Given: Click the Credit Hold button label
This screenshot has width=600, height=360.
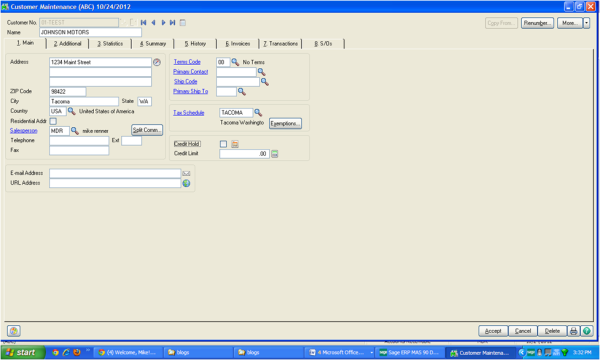Looking at the screenshot, I should [x=187, y=144].
